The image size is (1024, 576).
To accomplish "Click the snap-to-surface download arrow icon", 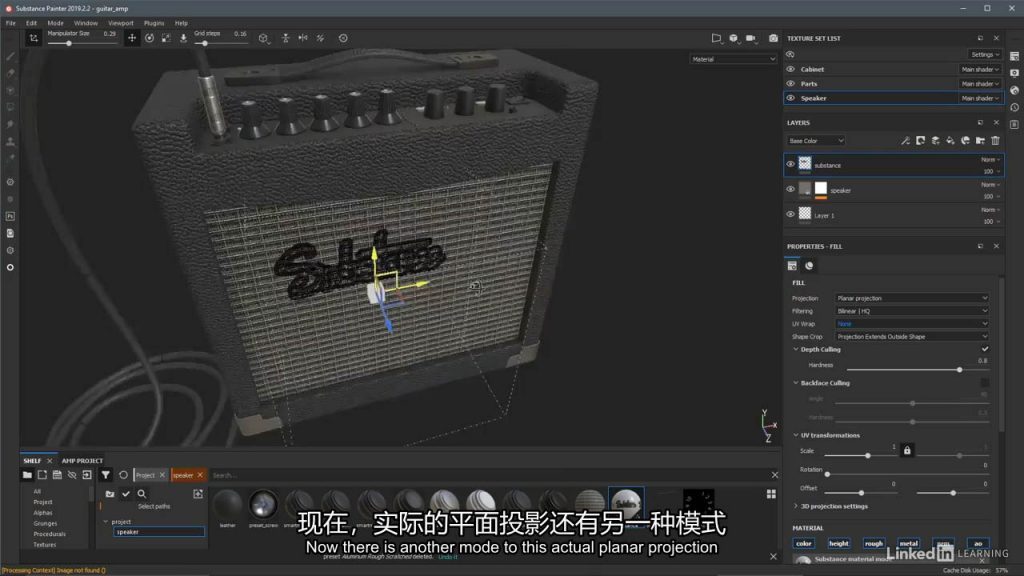I will [184, 38].
